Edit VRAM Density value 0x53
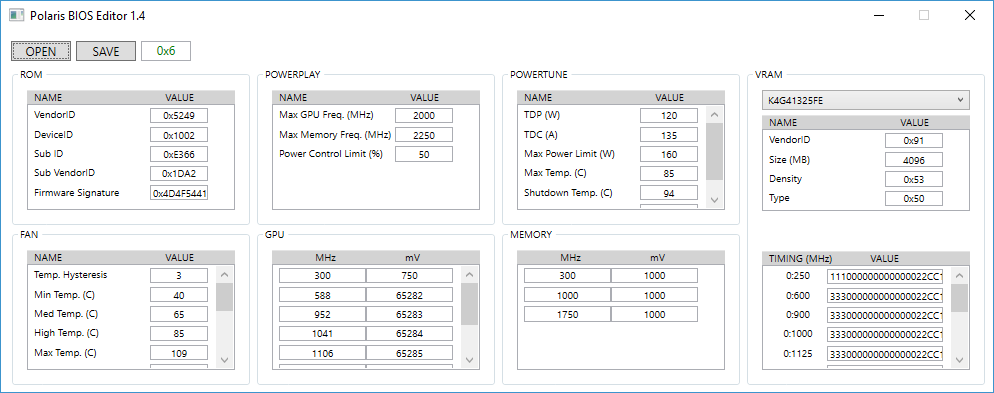 913,179
